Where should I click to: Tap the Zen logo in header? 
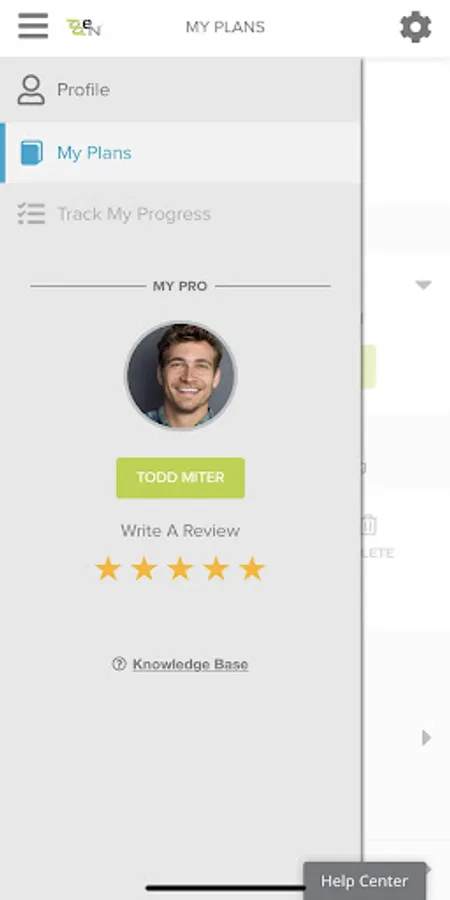coord(84,26)
